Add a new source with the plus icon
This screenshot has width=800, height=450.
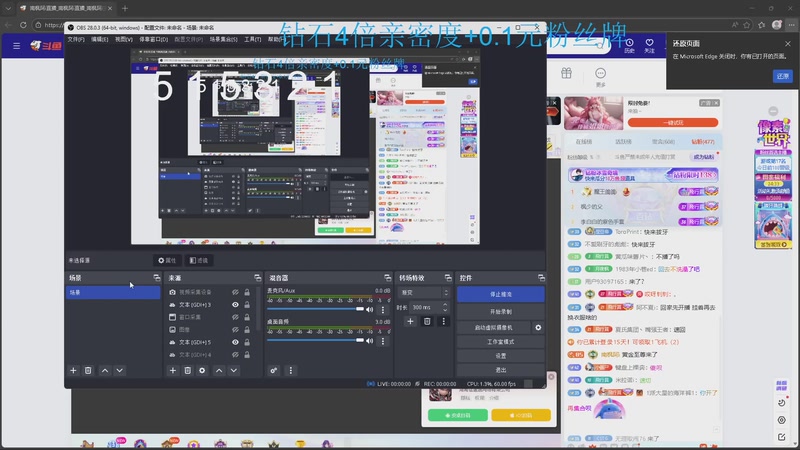(172, 370)
